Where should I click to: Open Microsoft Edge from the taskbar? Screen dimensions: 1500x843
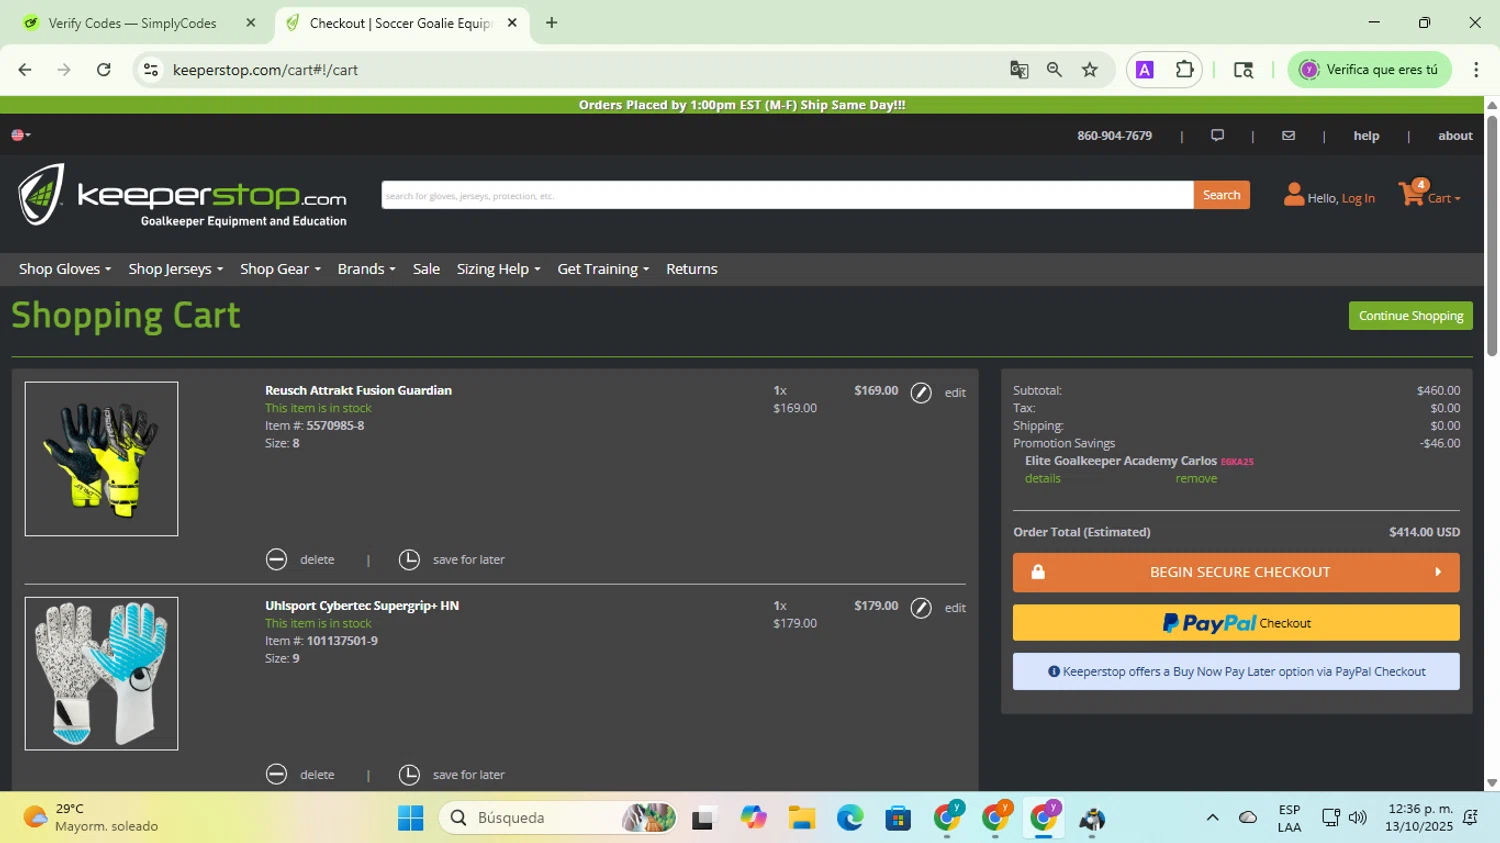pyautogui.click(x=850, y=818)
